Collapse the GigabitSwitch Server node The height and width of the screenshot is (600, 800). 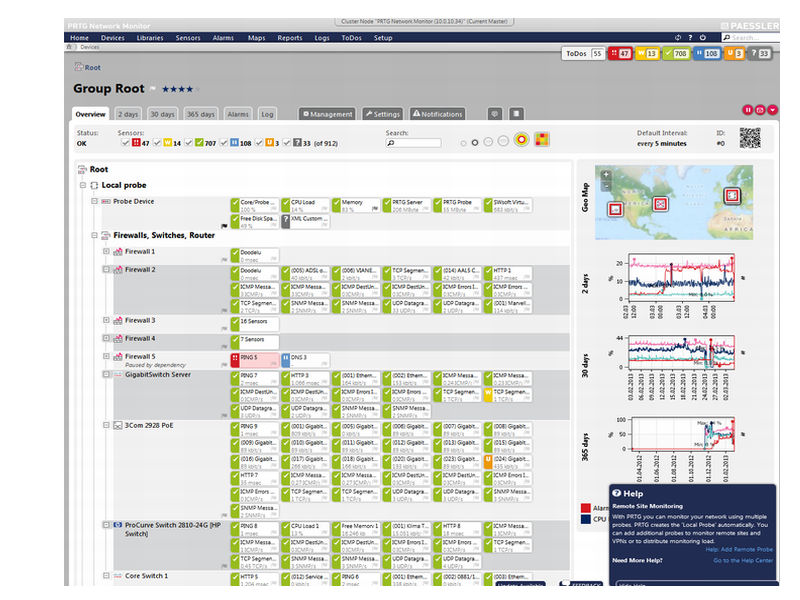106,374
